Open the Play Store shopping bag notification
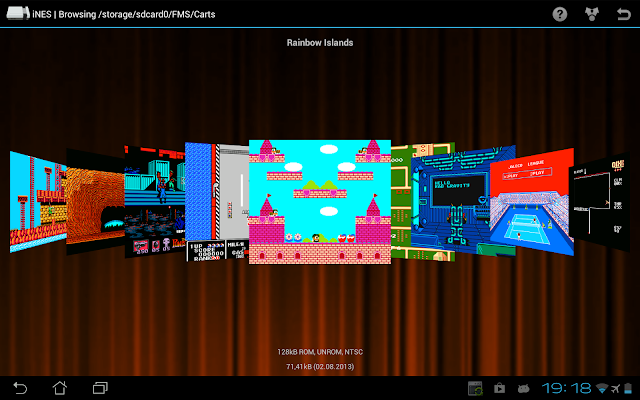The height and width of the screenshot is (400, 640). click(x=499, y=388)
